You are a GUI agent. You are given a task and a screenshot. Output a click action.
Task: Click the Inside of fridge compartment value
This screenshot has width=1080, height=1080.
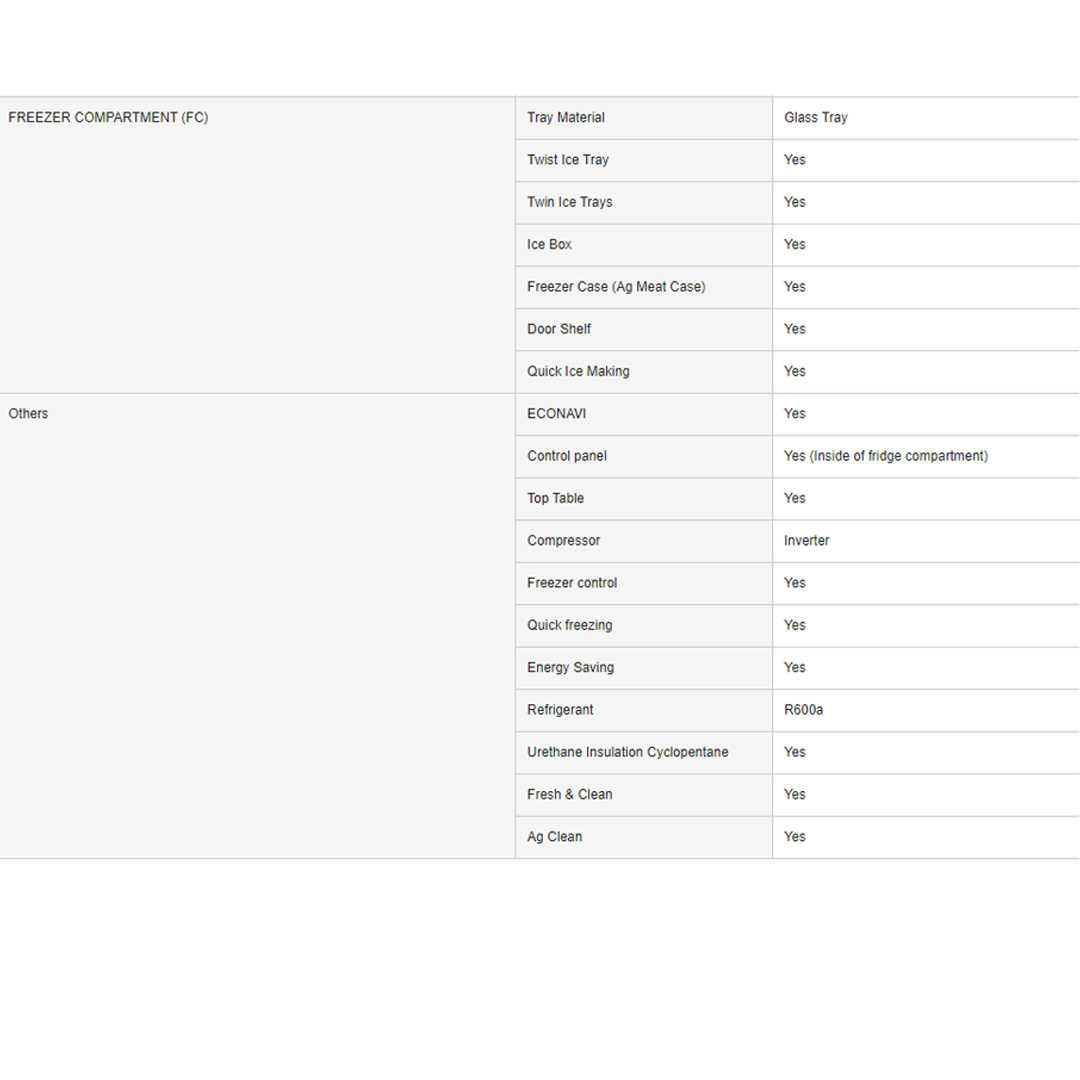(886, 456)
